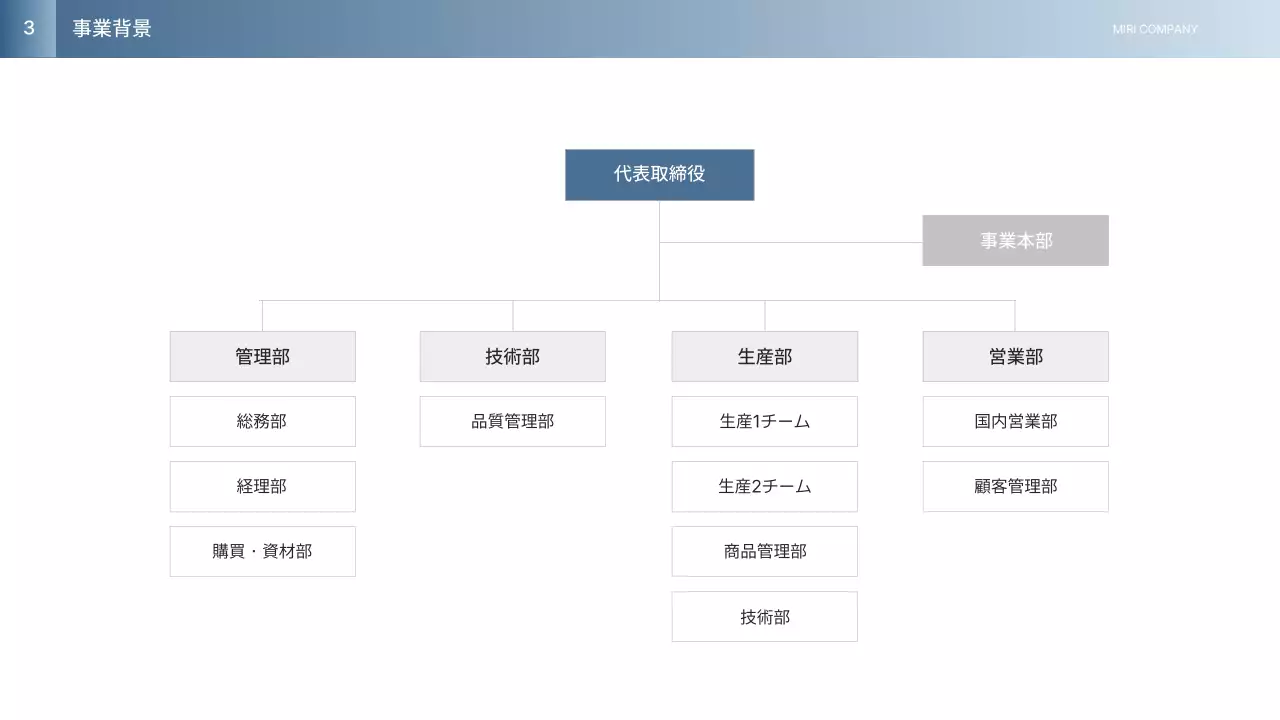This screenshot has width=1280, height=720.
Task: Click the page number 3 in header
Action: (x=27, y=29)
